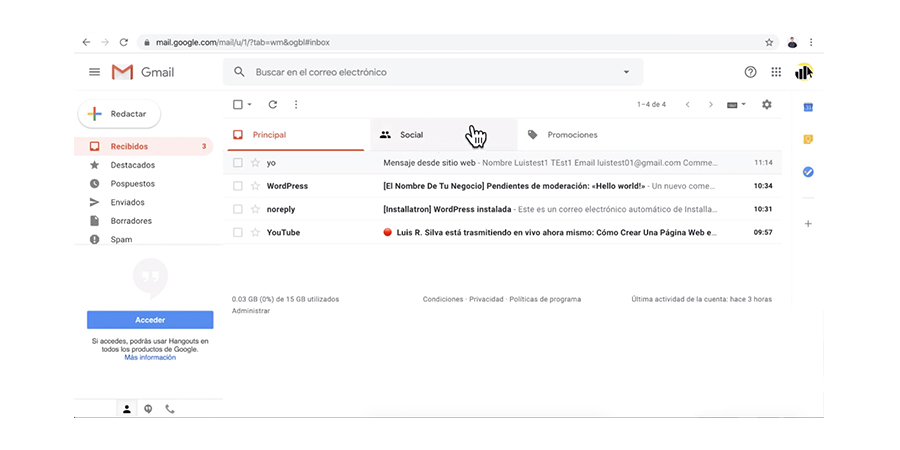900x450 pixels.
Task: Switch to the Promociones tab
Action: [x=591, y=135]
